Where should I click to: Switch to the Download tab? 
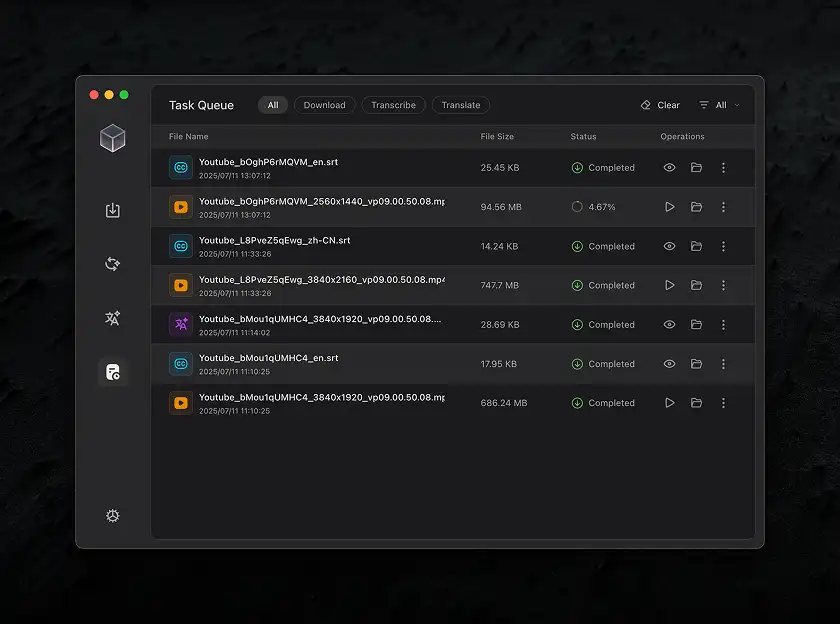324,105
